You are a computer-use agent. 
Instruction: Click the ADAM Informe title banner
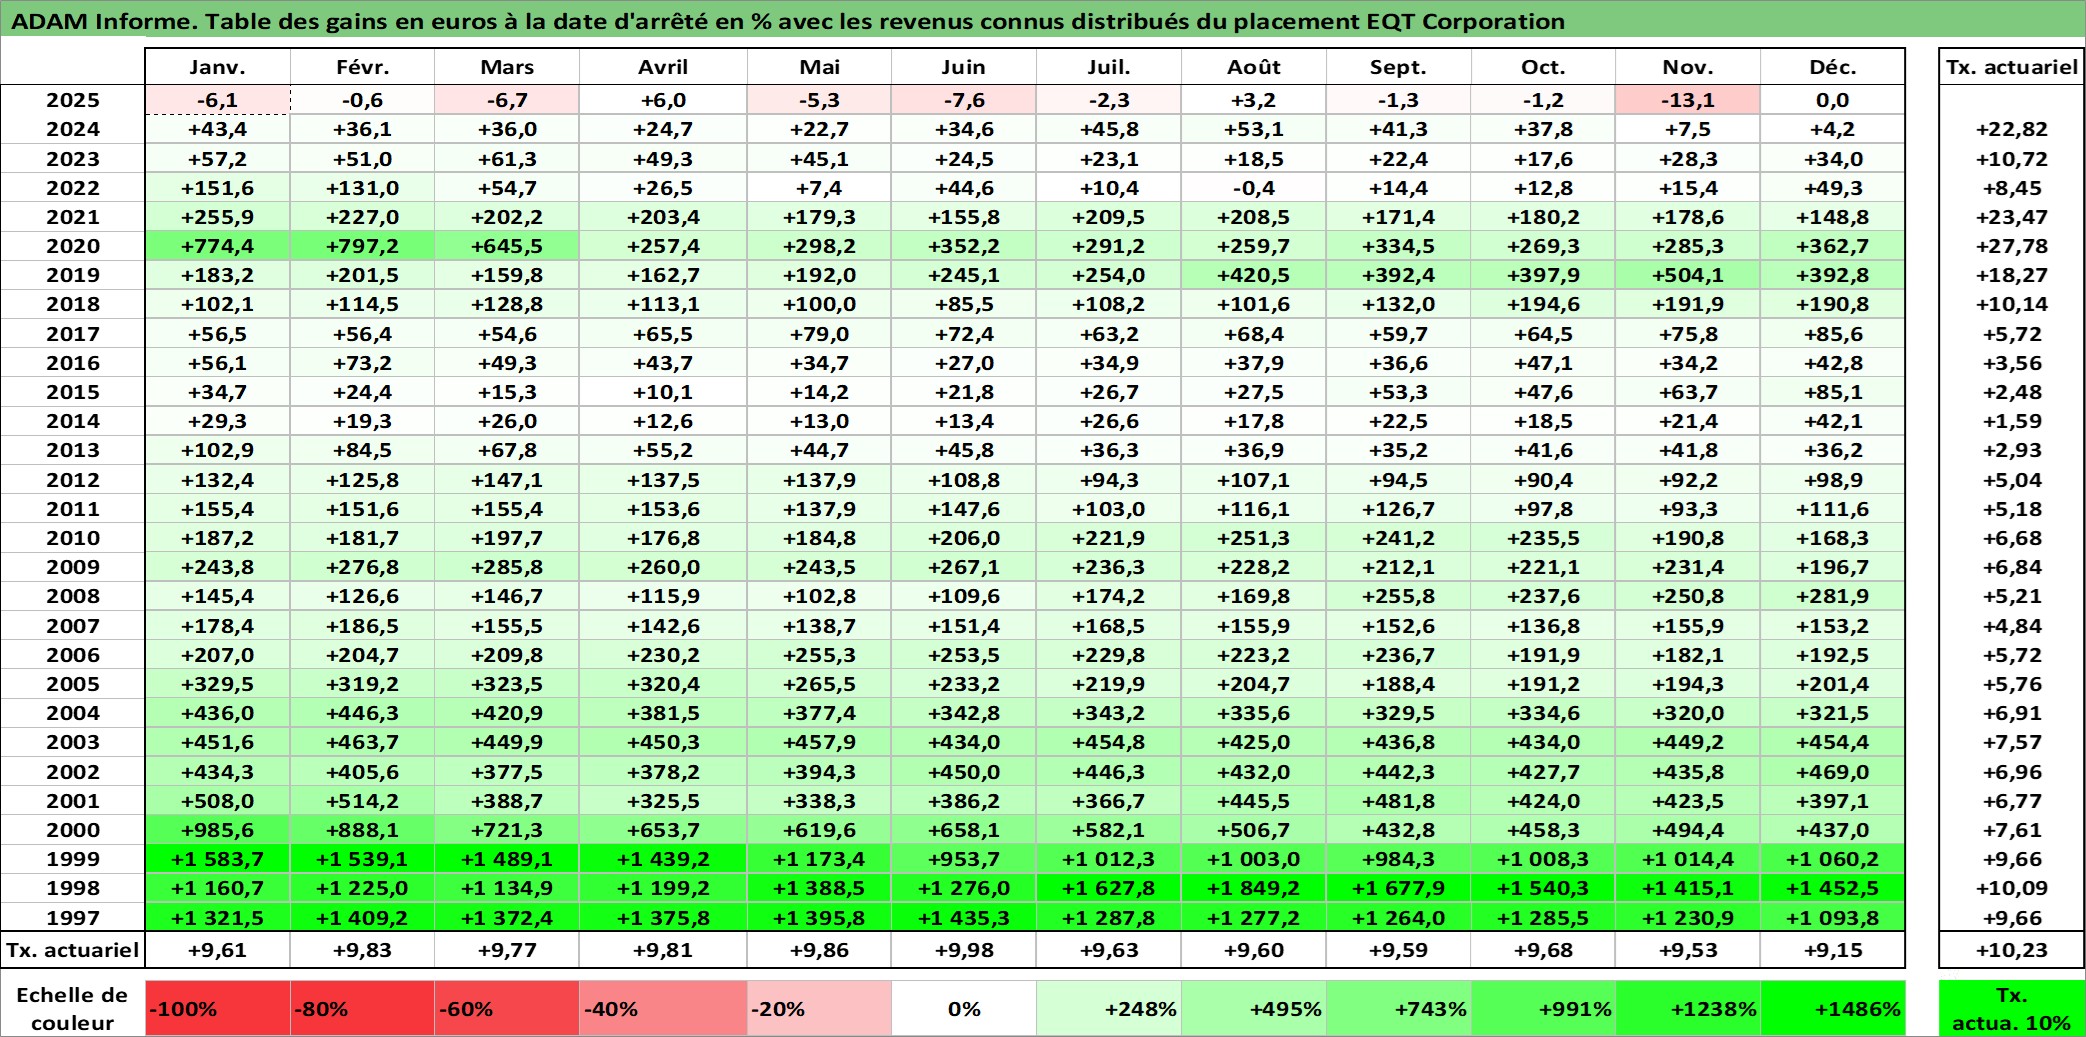tap(1043, 20)
